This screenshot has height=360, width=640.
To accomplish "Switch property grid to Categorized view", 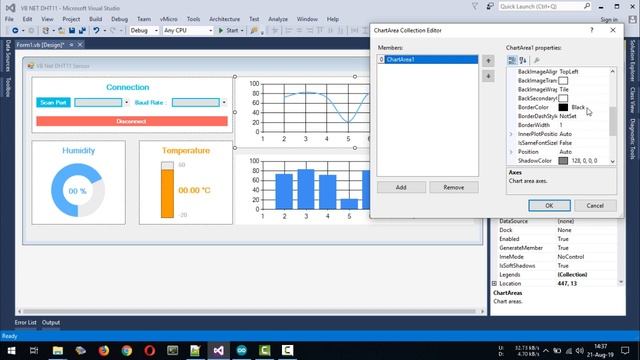I will (512, 60).
